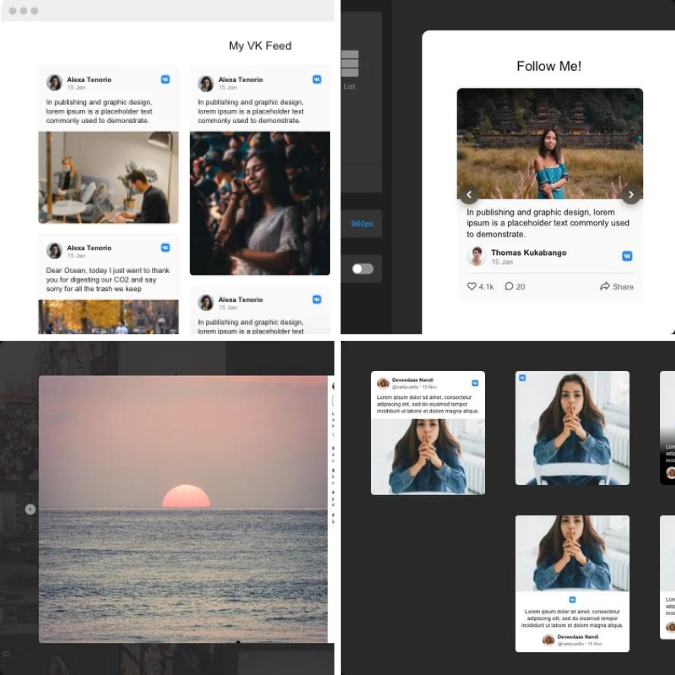The height and width of the screenshot is (675, 675).
Task: Open the Thomas Kukabango profile name
Action: [x=529, y=253]
